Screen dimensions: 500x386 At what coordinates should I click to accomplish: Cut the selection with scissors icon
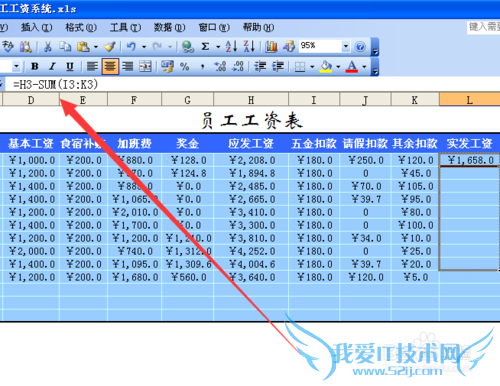tap(48, 47)
